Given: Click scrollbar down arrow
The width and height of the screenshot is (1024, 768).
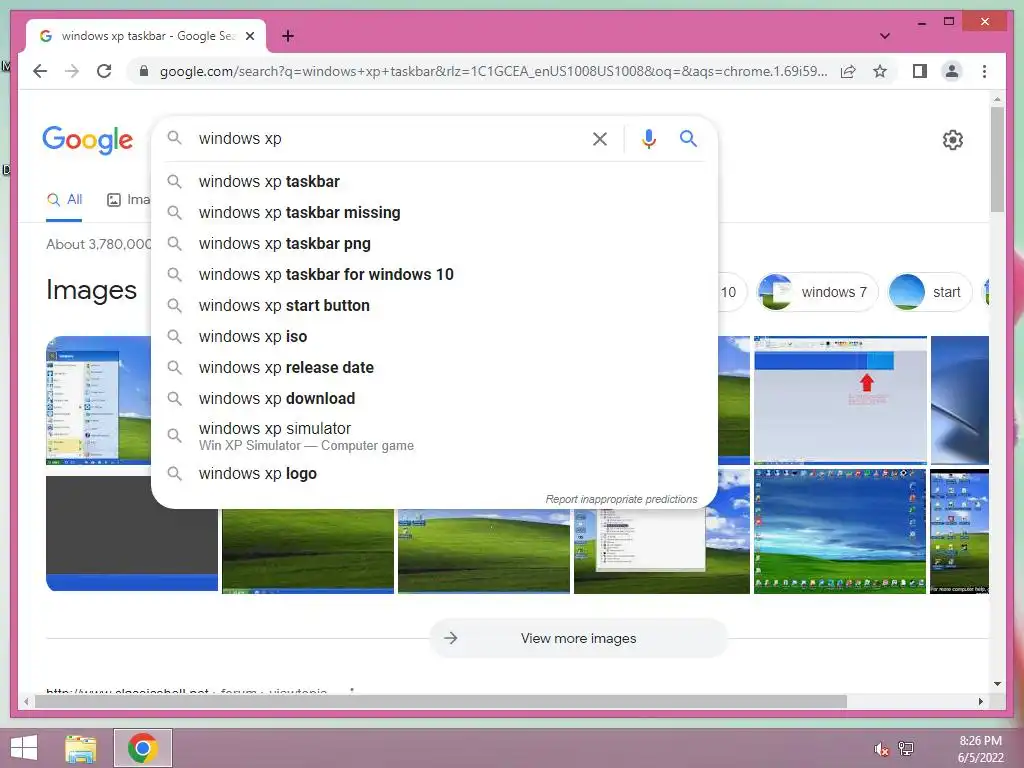Looking at the screenshot, I should coord(997,684).
